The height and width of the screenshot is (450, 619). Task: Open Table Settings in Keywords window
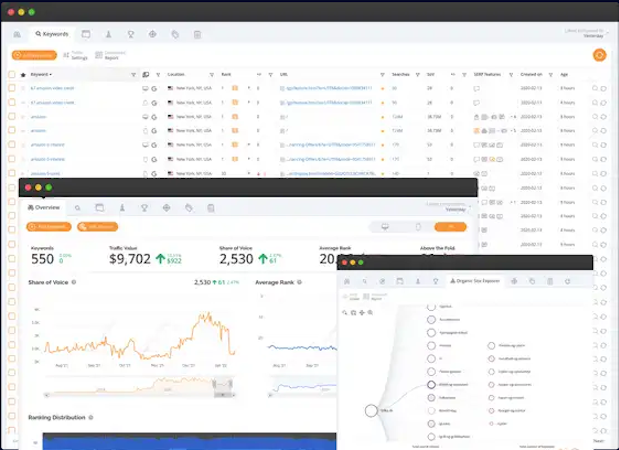[75, 55]
